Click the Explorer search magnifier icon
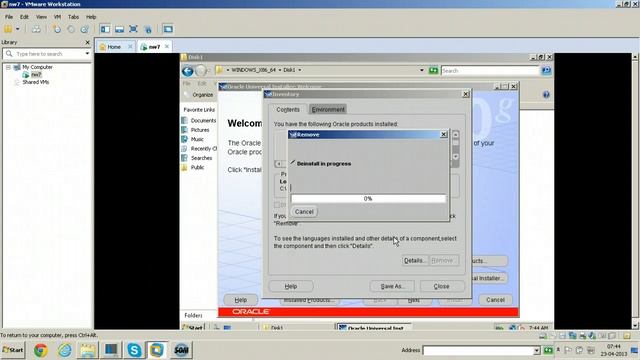The height and width of the screenshot is (360, 640). (x=546, y=71)
